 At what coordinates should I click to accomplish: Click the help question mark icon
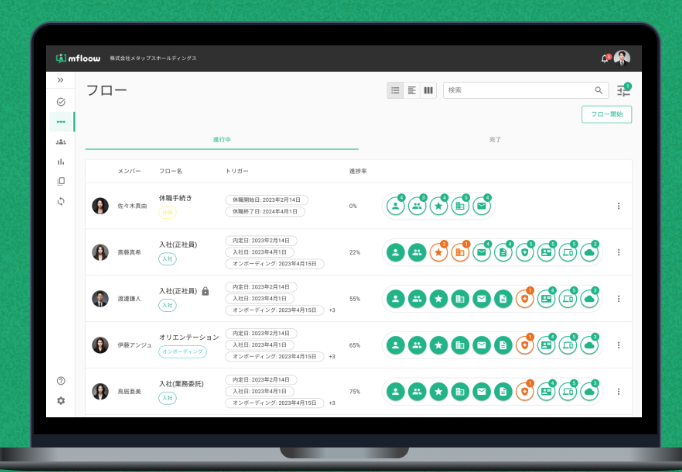click(x=61, y=381)
